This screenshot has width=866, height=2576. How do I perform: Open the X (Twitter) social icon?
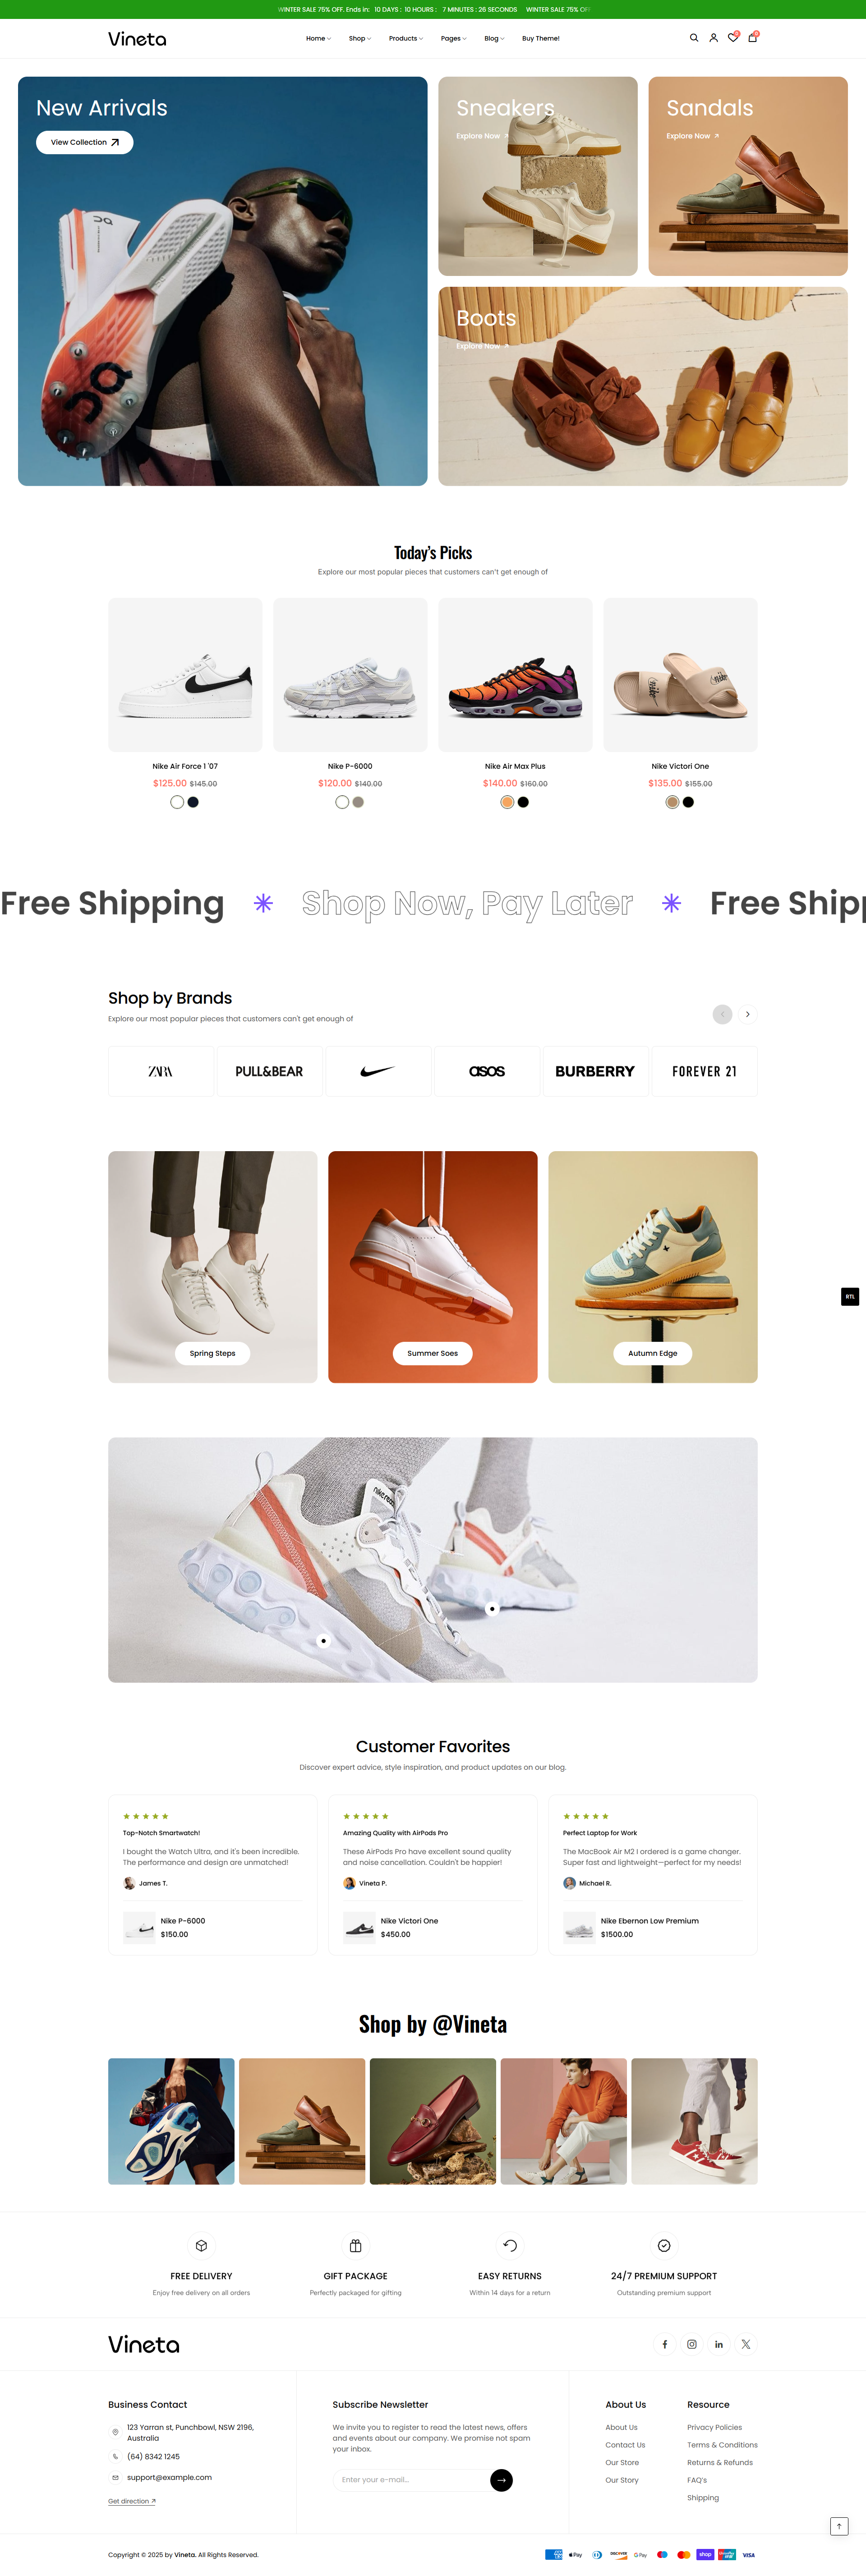click(x=746, y=2344)
